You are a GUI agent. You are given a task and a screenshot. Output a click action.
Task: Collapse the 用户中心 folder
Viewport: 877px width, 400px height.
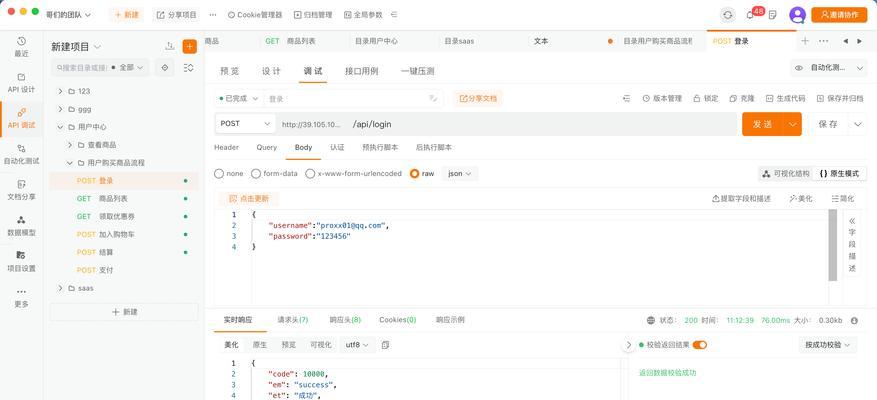tap(60, 127)
